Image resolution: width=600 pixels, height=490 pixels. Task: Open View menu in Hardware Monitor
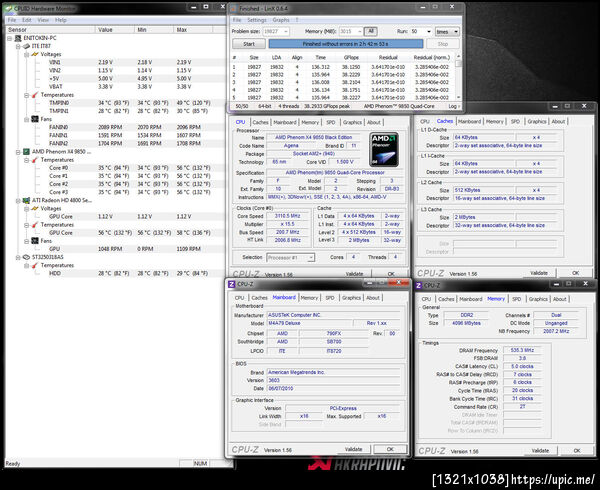(43, 20)
